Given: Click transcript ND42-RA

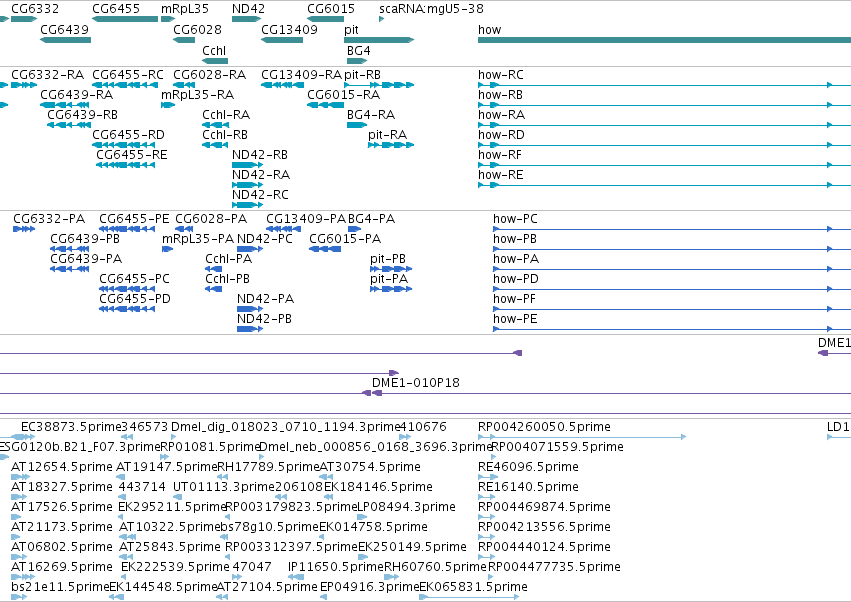Looking at the screenshot, I should click(x=261, y=175).
